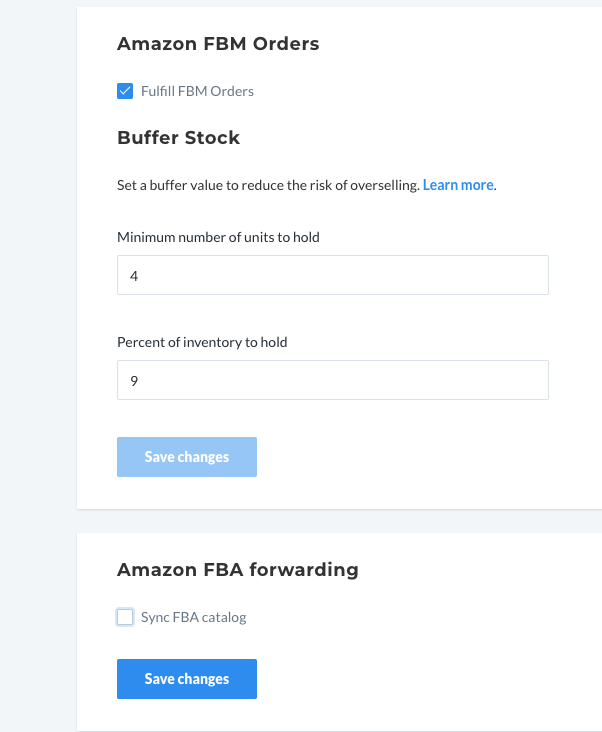The height and width of the screenshot is (732, 602).
Task: Select the Amazon FBM Orders heading
Action: [x=218, y=44]
